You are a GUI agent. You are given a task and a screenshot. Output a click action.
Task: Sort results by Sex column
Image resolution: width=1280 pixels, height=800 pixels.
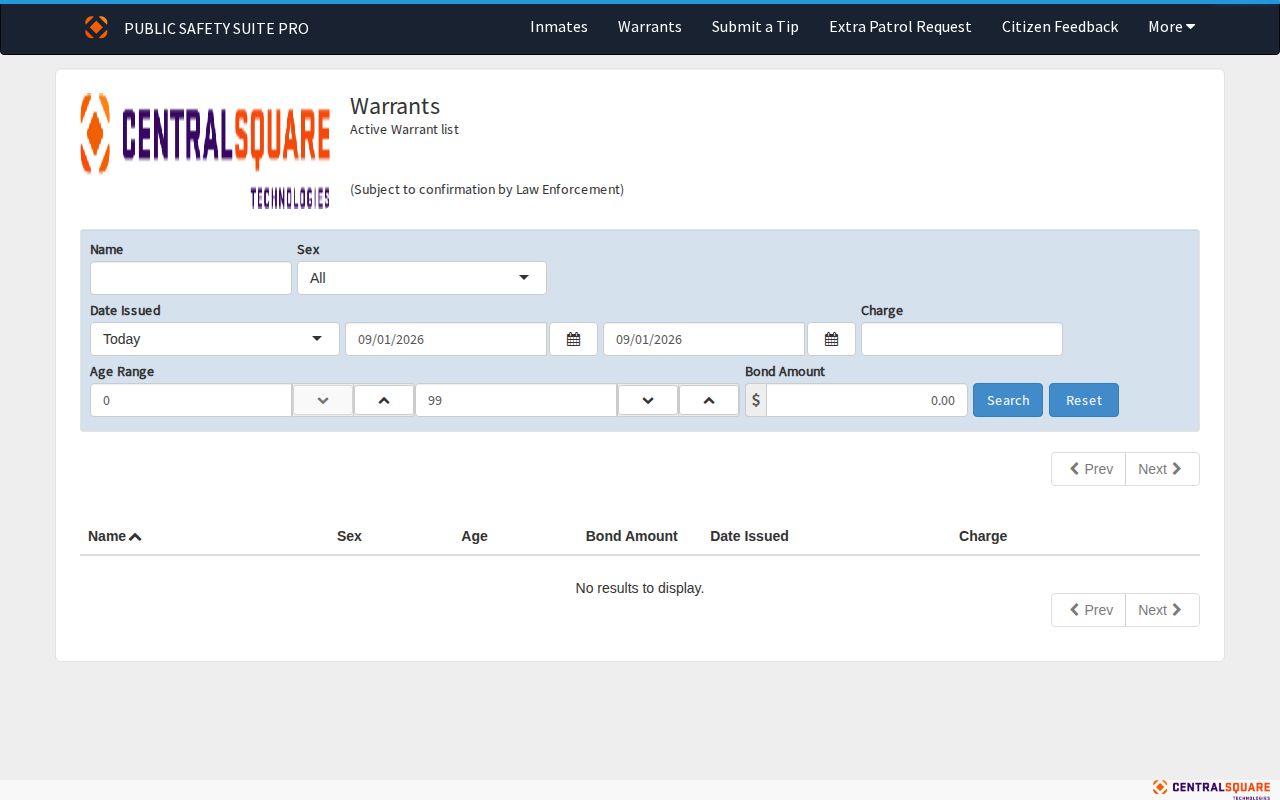pos(349,536)
